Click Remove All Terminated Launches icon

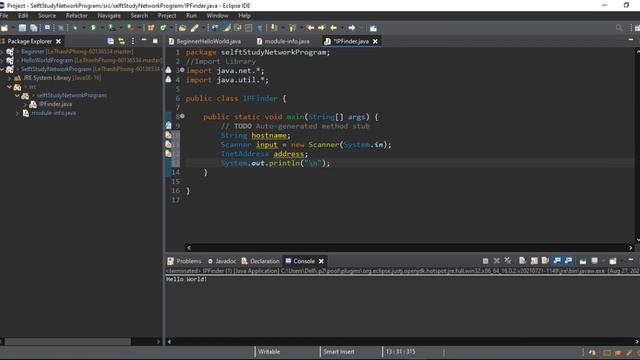coord(508,261)
